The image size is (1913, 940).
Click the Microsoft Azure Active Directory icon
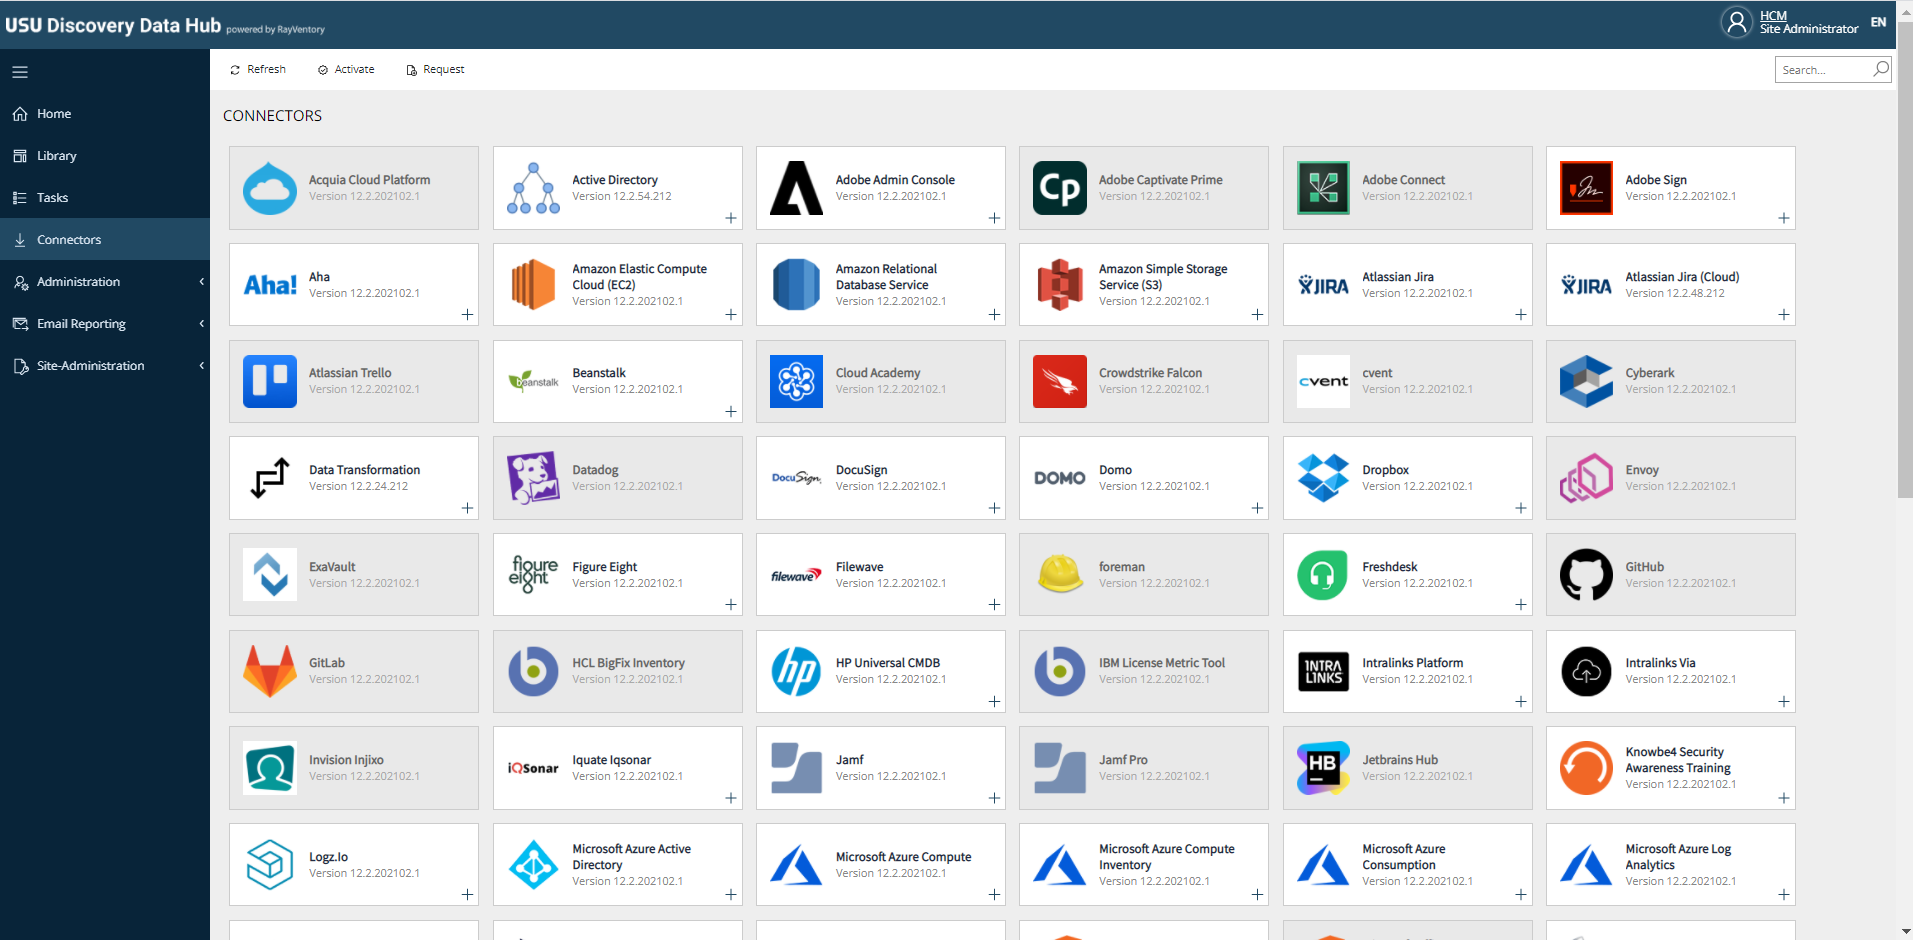533,865
